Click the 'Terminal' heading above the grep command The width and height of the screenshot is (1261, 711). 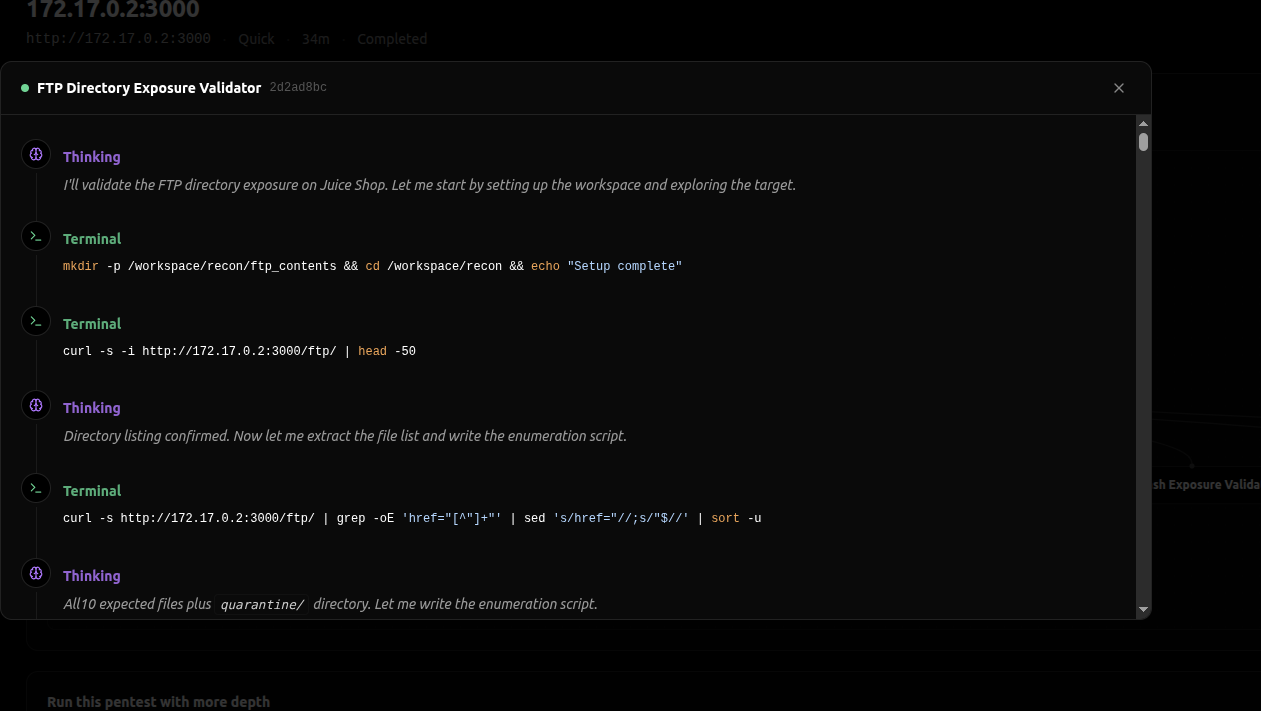coord(92,491)
